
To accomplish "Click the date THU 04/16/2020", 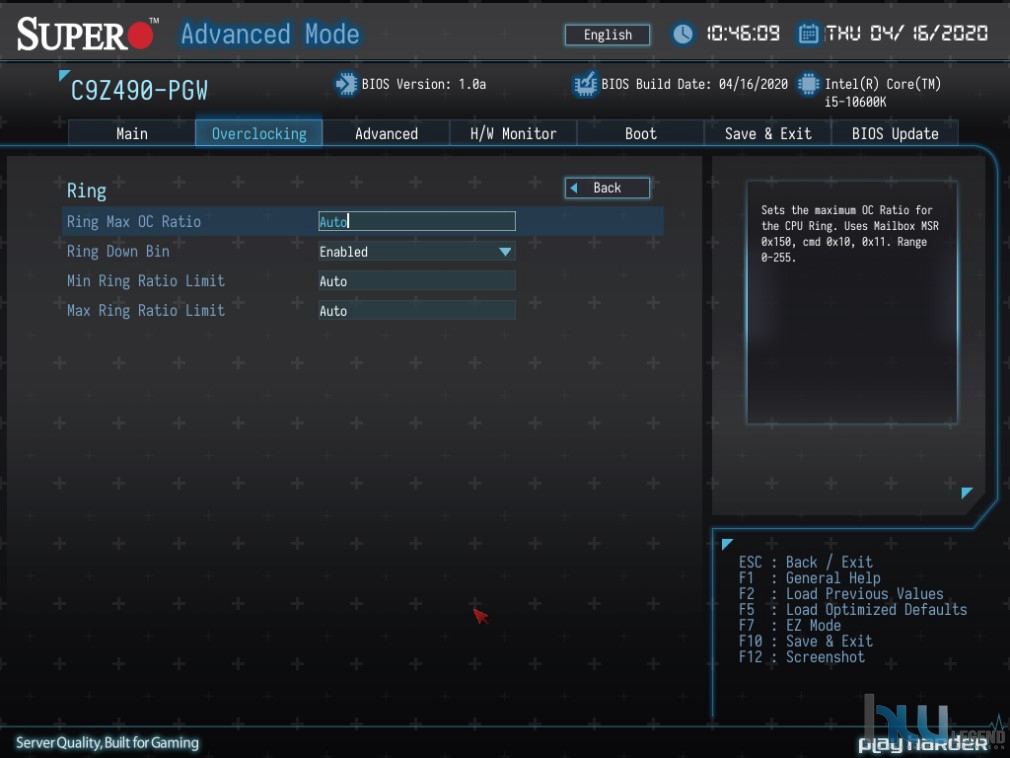I will [x=906, y=33].
